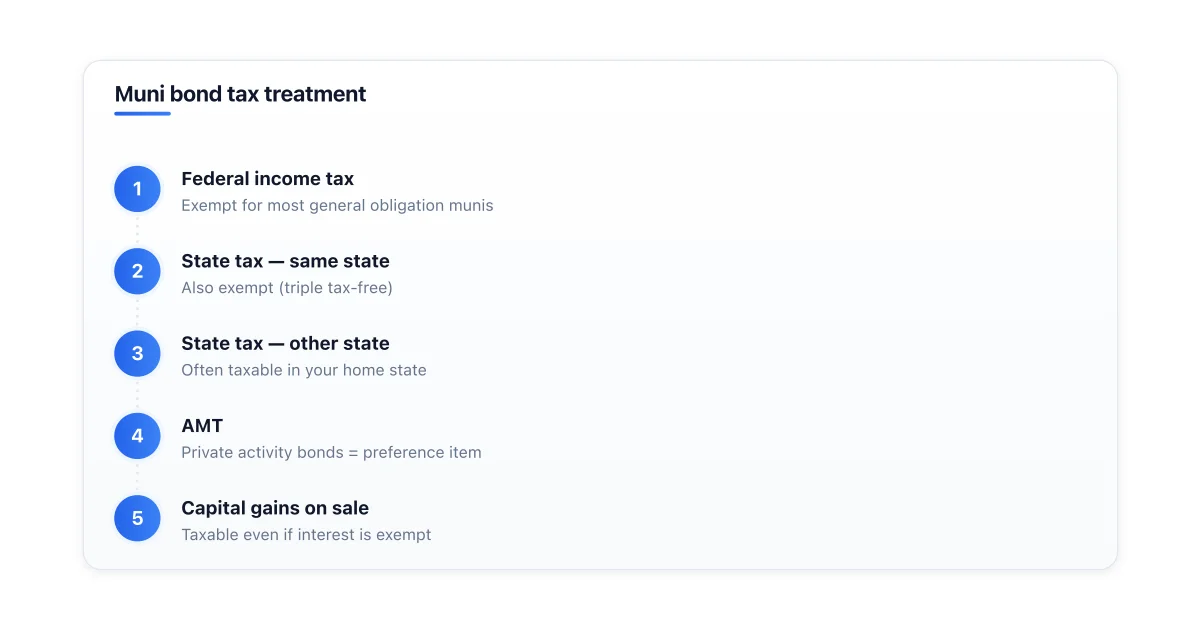This screenshot has width=1200, height=630.
Task: Click "Private activity bonds = preference item"
Action: pos(331,453)
